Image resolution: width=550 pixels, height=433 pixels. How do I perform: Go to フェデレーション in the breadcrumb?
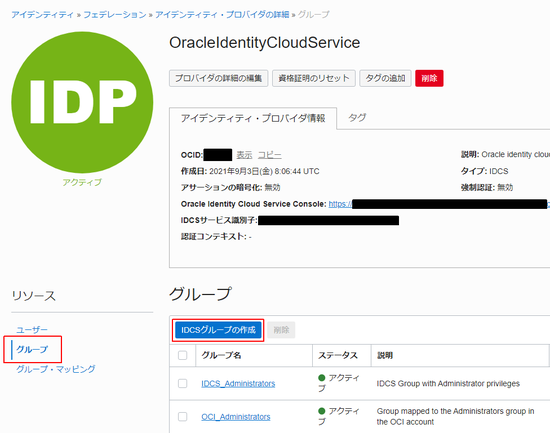(115, 15)
